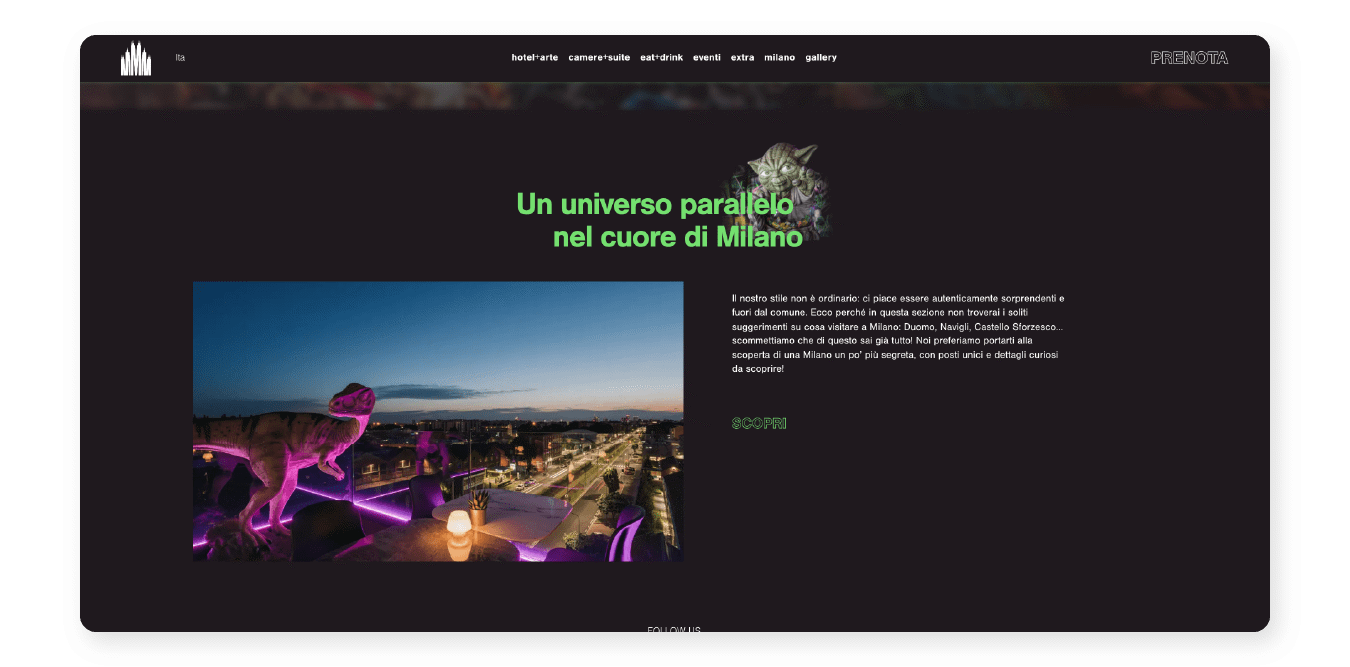Click the 'Il nostro stile' description paragraph
This screenshot has height=667, width=1350.
click(x=897, y=334)
